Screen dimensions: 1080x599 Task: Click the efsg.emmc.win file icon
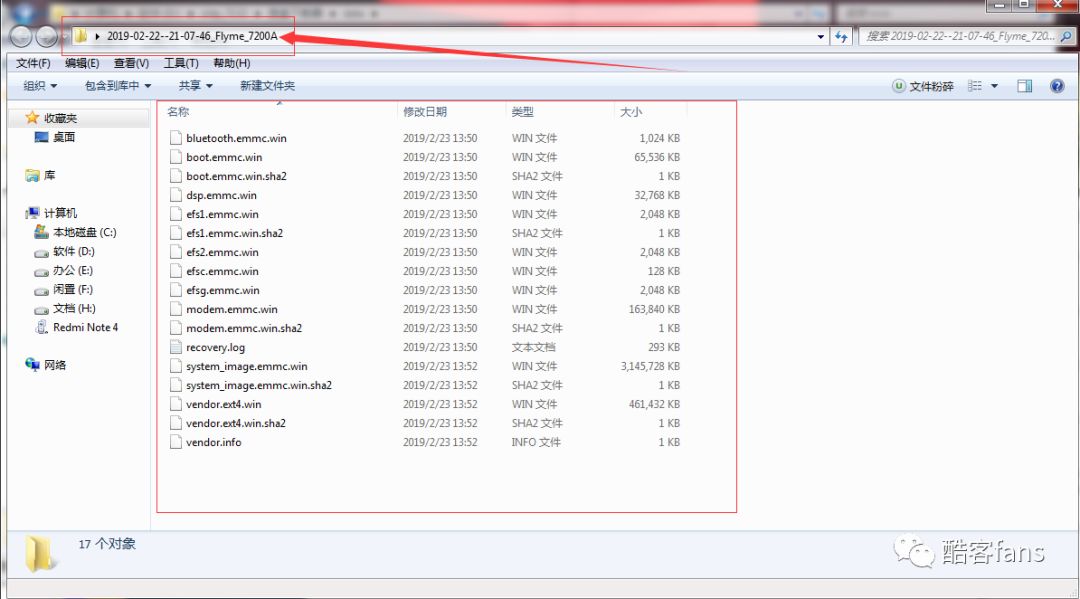tap(176, 290)
